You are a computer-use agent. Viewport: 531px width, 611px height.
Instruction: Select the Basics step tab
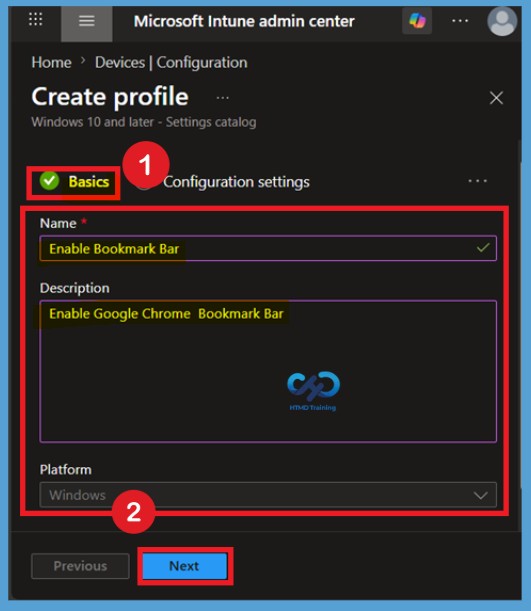74,182
